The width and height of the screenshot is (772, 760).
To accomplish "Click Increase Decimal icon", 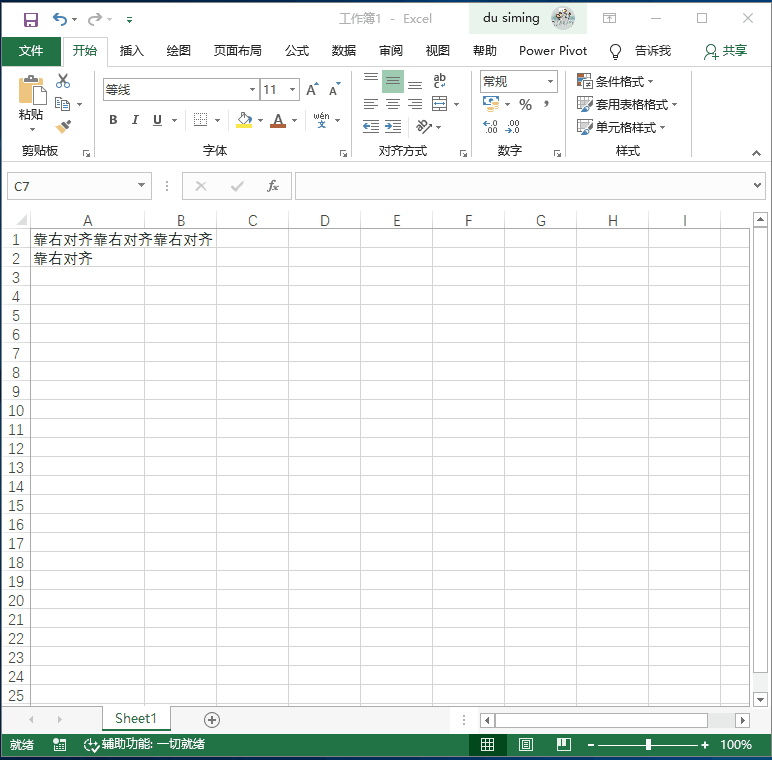I will 490,127.
